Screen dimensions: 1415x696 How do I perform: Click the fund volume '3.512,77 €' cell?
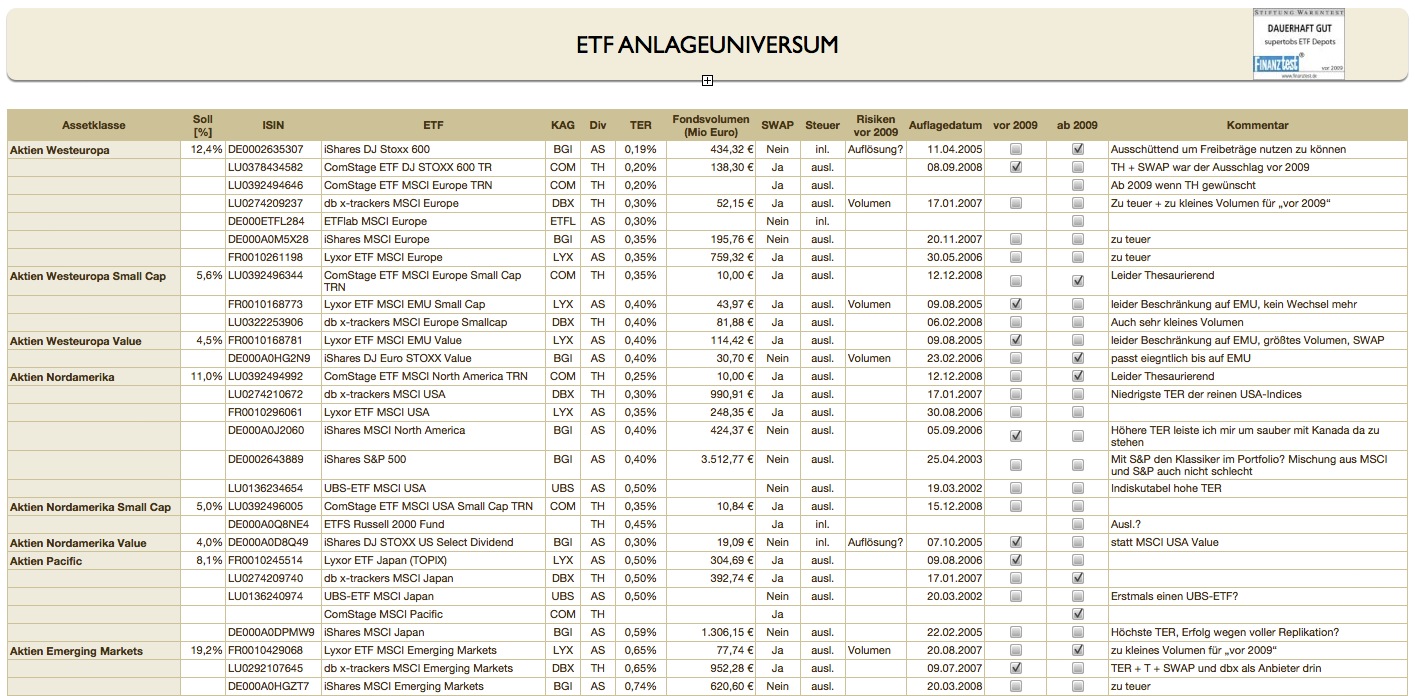[x=711, y=465]
